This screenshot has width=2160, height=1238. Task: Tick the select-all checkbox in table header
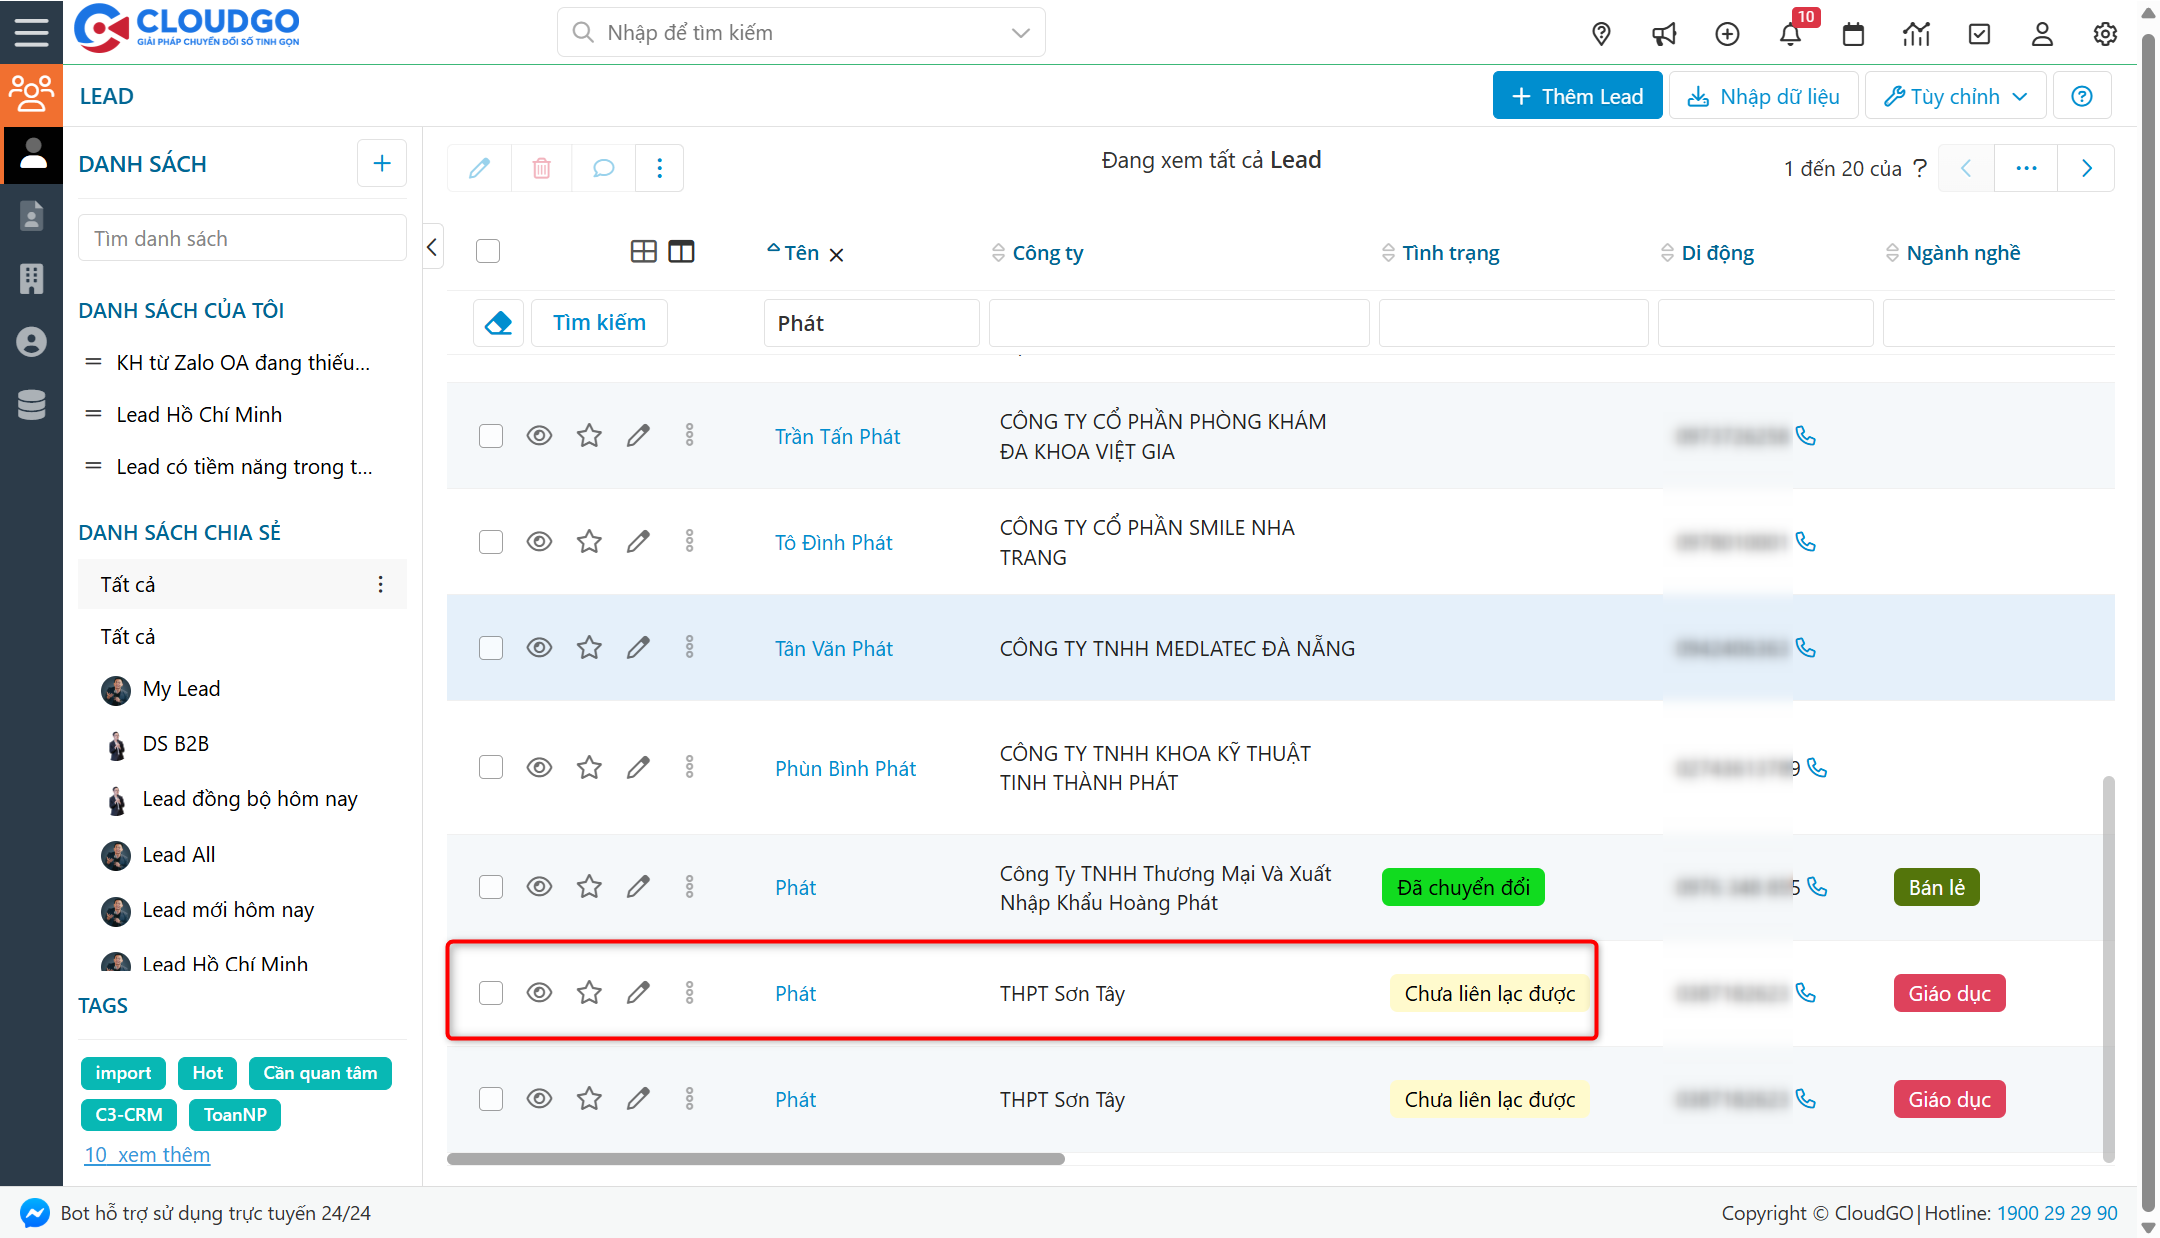point(488,251)
